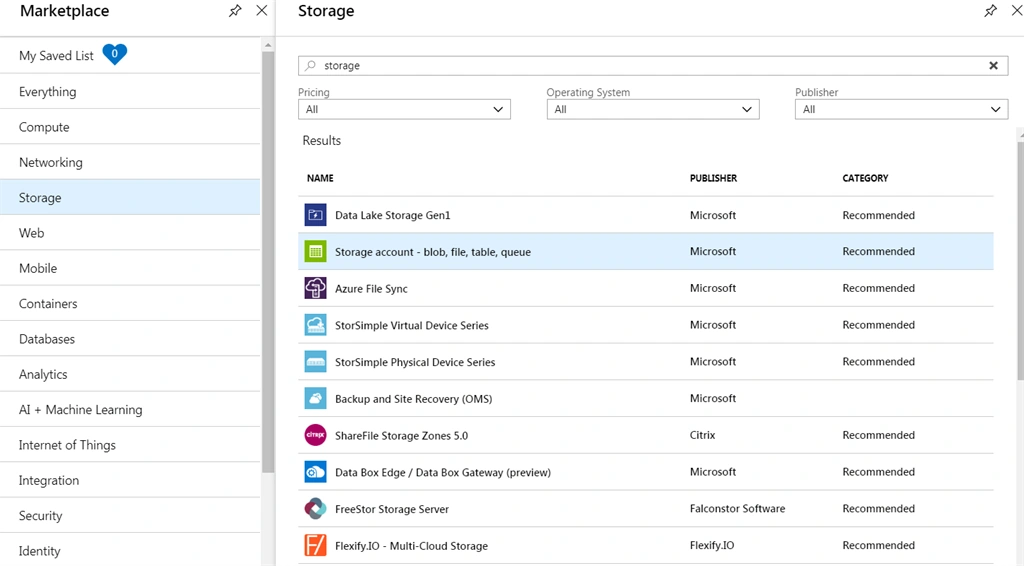Click the green Storage account icon
This screenshot has width=1024, height=566.
click(315, 251)
